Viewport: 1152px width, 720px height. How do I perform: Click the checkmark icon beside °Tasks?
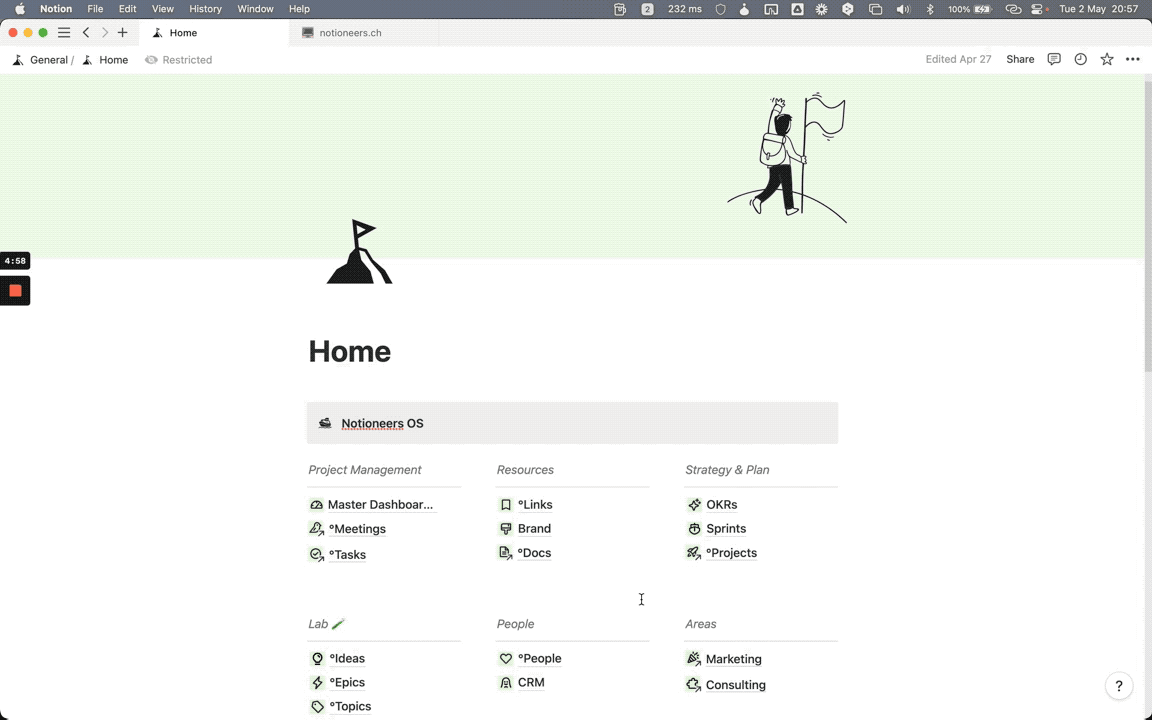coord(317,555)
